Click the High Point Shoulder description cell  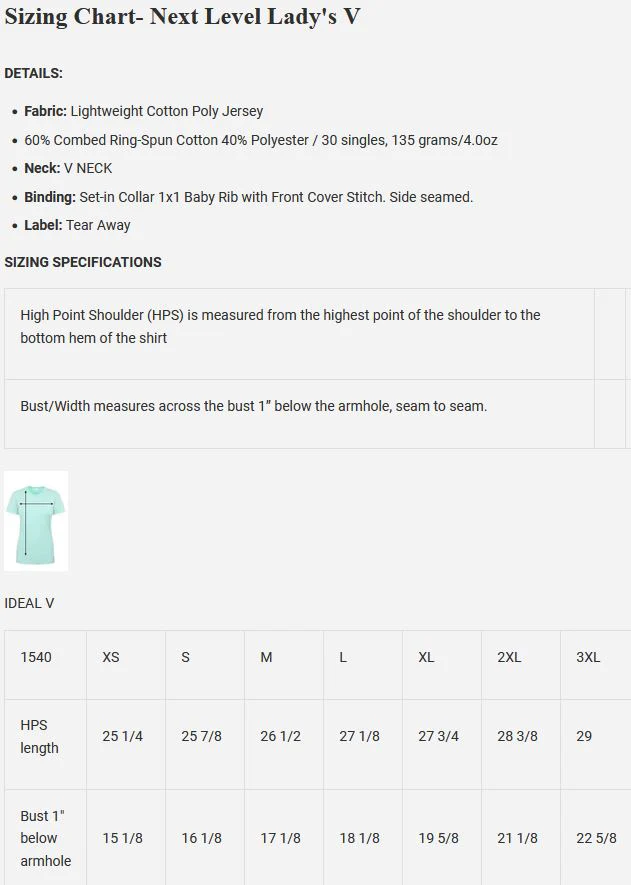(x=280, y=326)
